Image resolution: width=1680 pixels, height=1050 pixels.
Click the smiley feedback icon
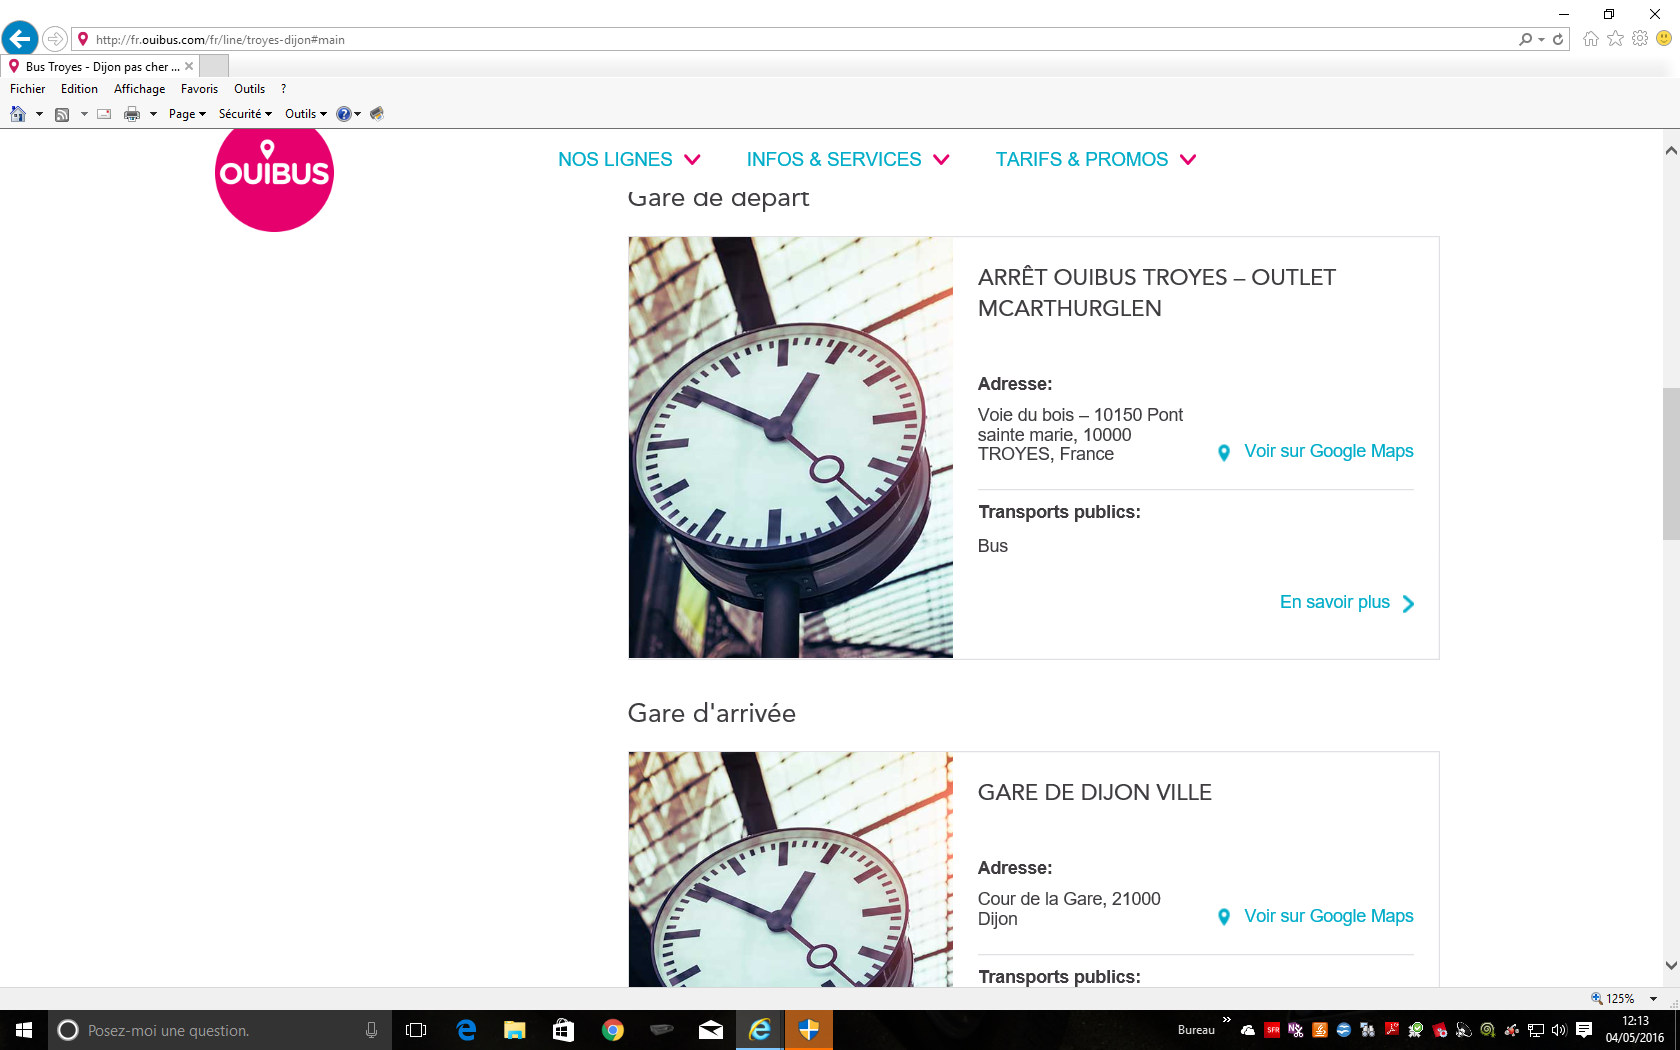coord(1664,38)
